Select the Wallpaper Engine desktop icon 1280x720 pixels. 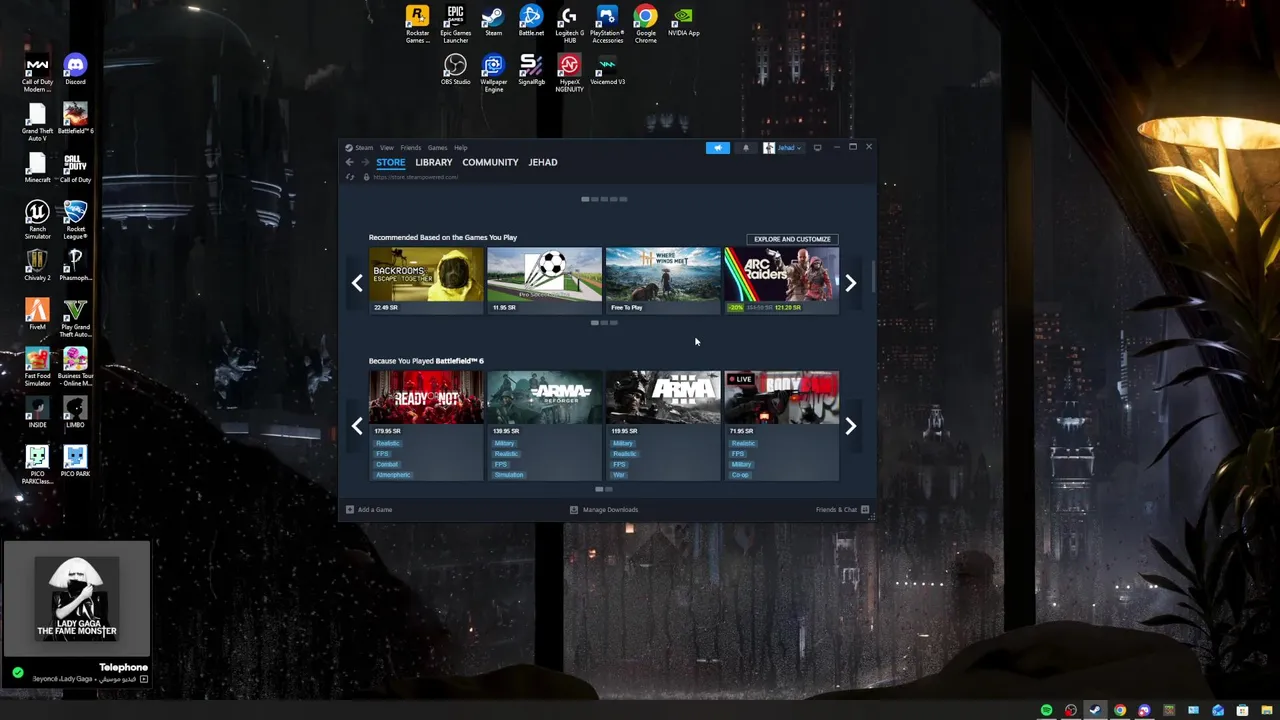pos(493,73)
